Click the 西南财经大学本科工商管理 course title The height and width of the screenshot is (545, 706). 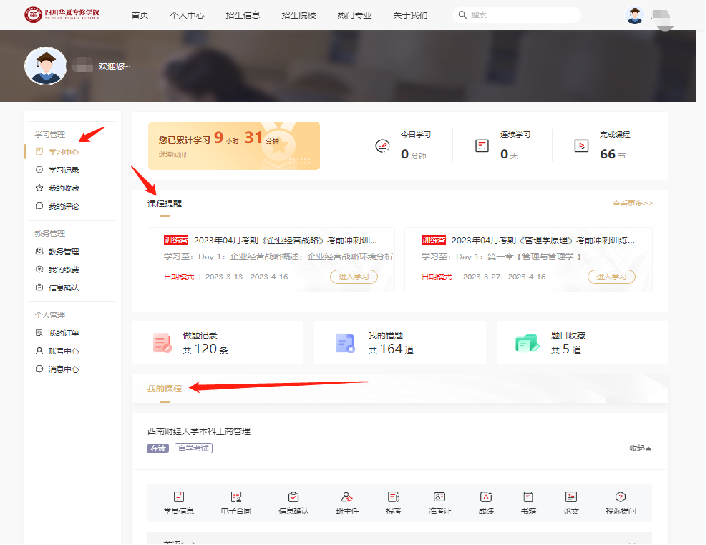pos(199,431)
